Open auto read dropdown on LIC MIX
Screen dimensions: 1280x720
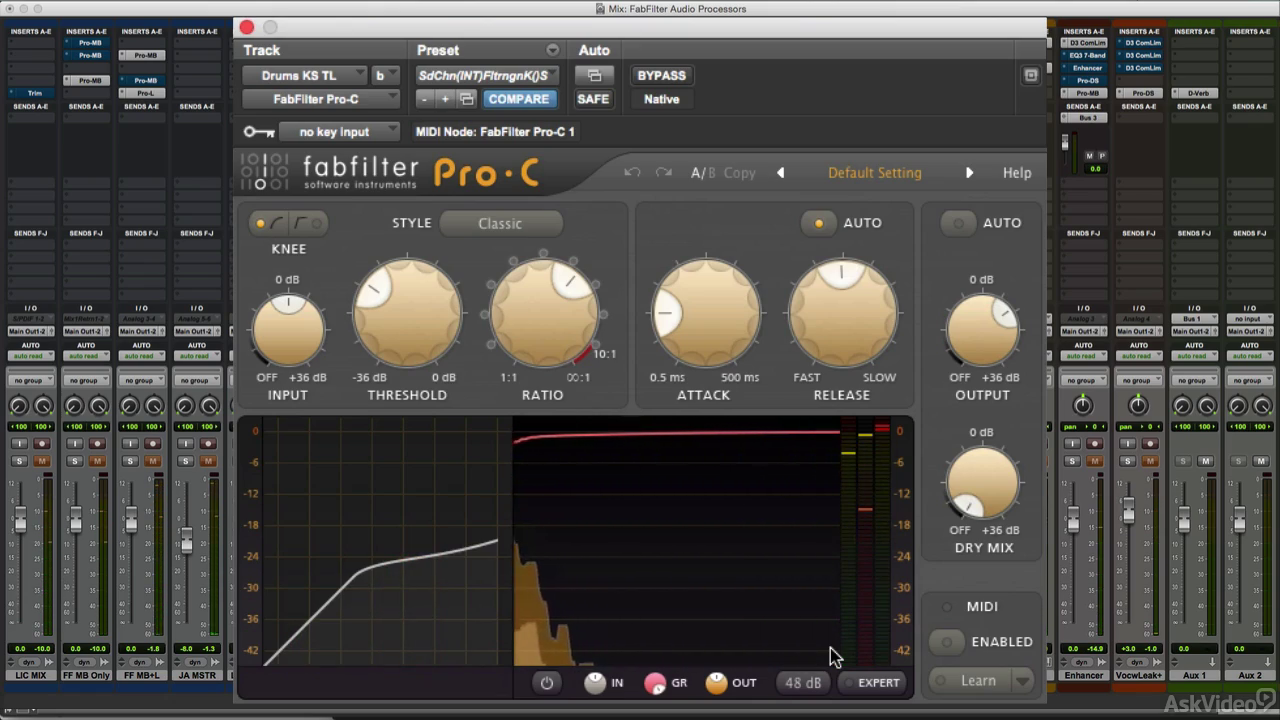coord(31,356)
